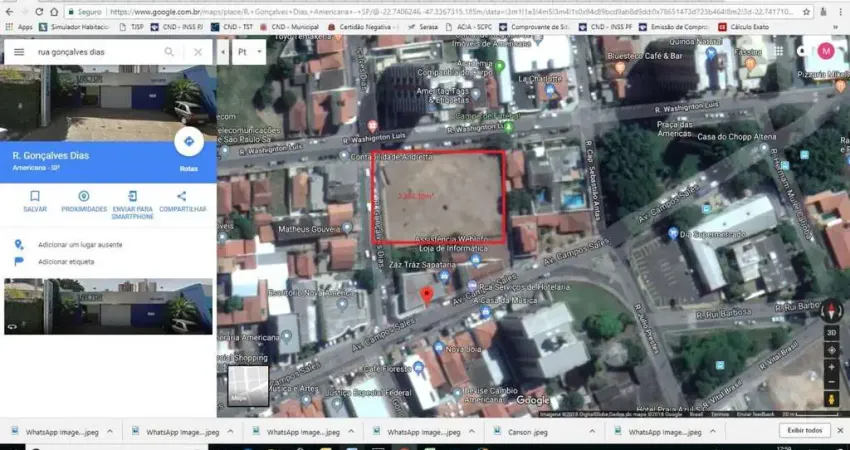
Task: Open the TJSP bookmark
Action: pos(131,27)
